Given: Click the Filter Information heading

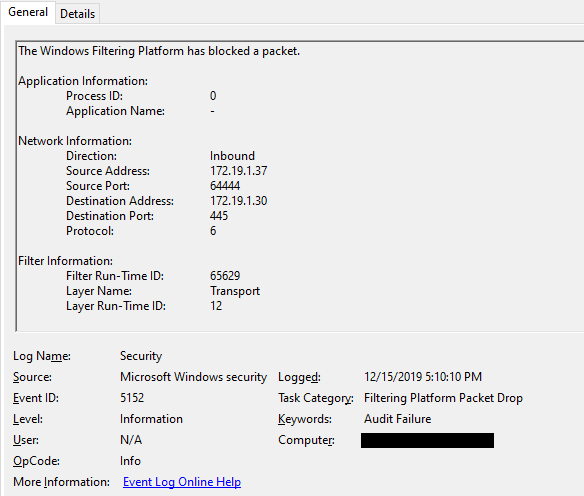Looking at the screenshot, I should pyautogui.click(x=66, y=261).
